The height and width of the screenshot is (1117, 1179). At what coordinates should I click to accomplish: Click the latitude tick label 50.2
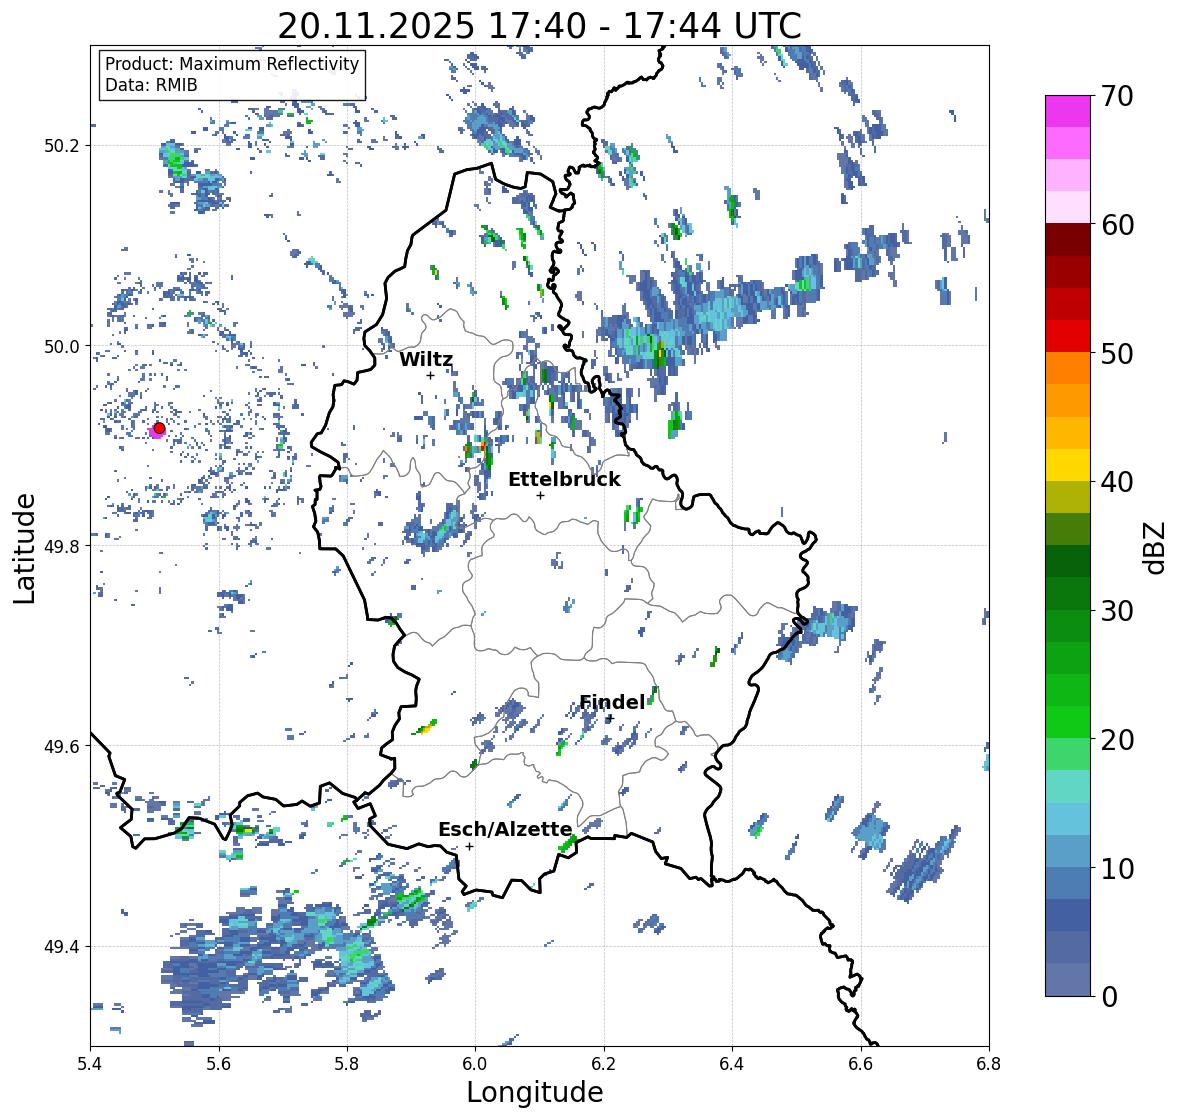(x=62, y=146)
